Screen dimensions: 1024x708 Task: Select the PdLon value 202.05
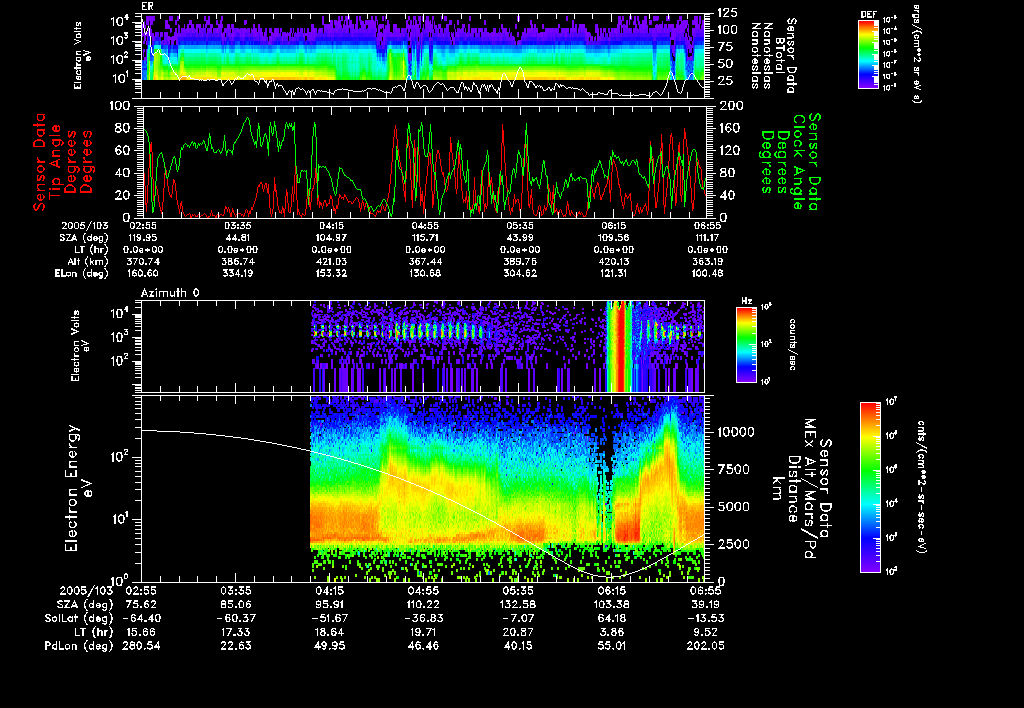tap(705, 645)
